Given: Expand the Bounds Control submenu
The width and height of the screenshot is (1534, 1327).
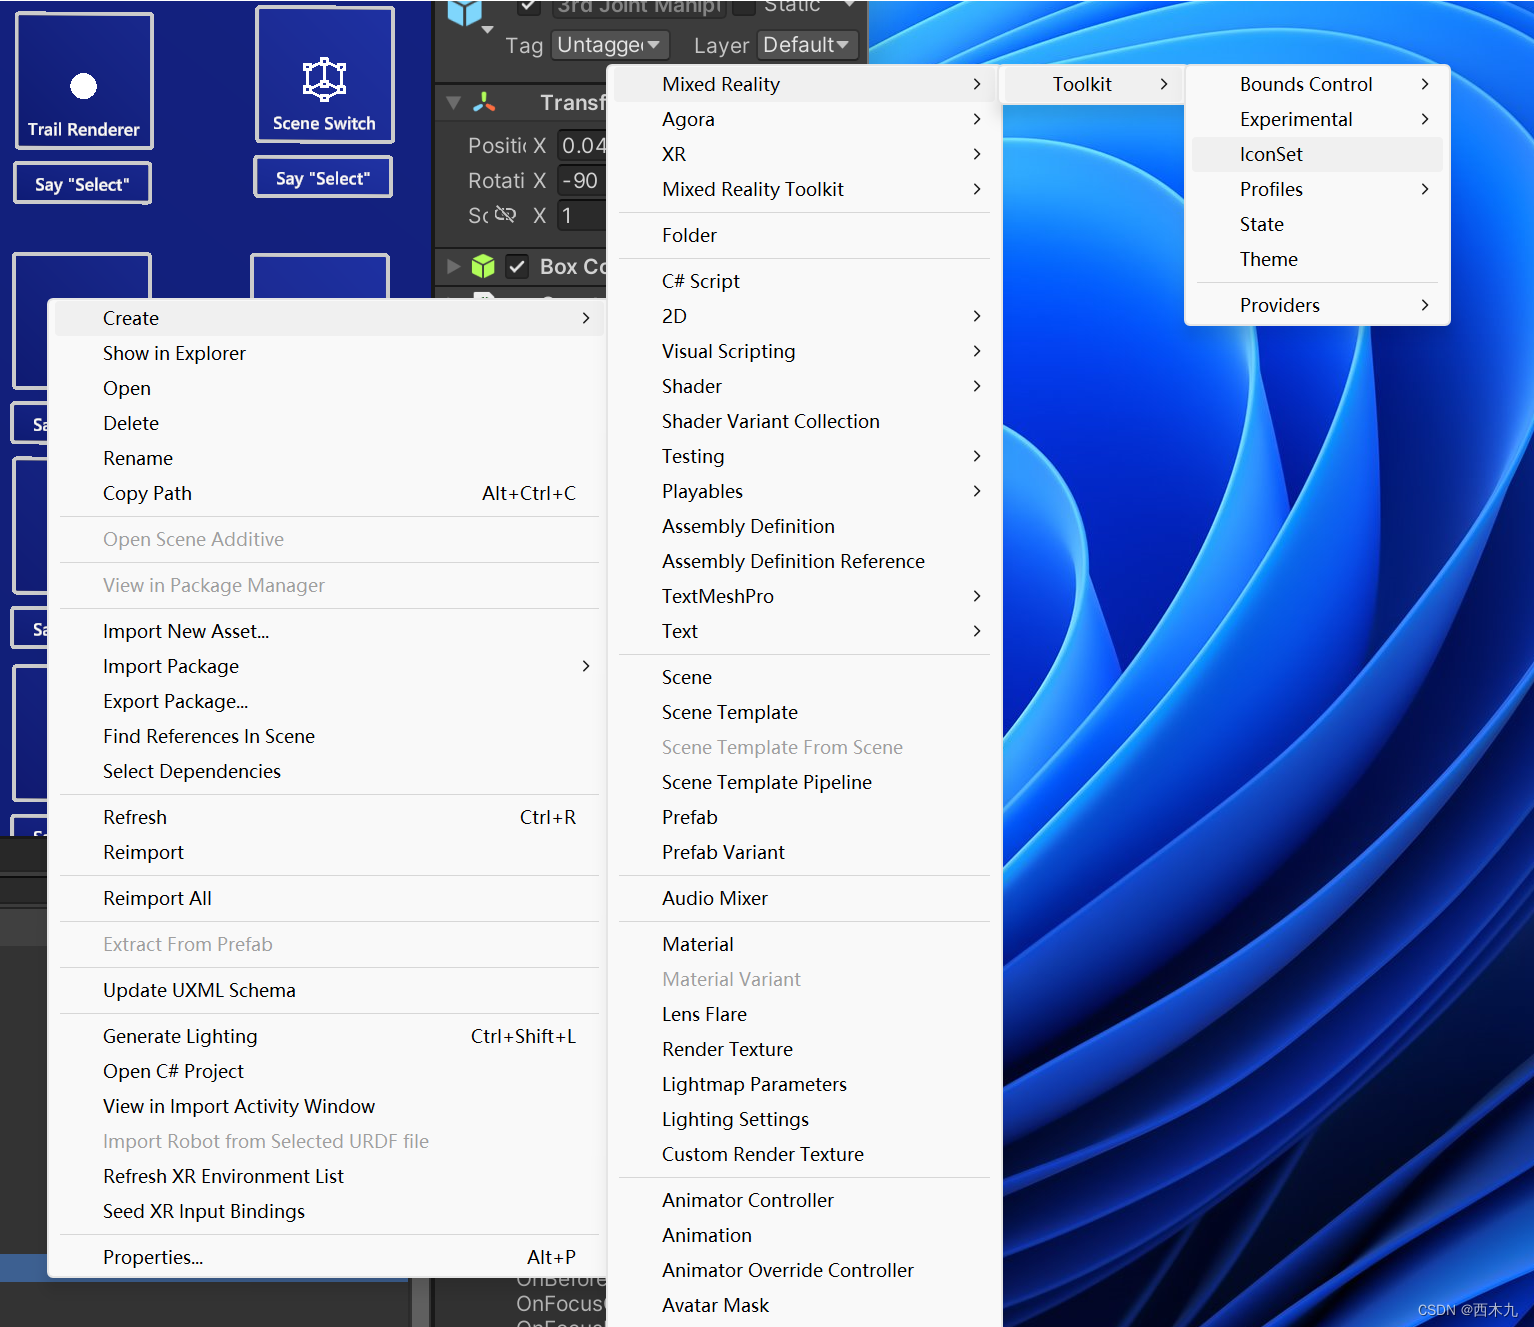Looking at the screenshot, I should 1317,84.
